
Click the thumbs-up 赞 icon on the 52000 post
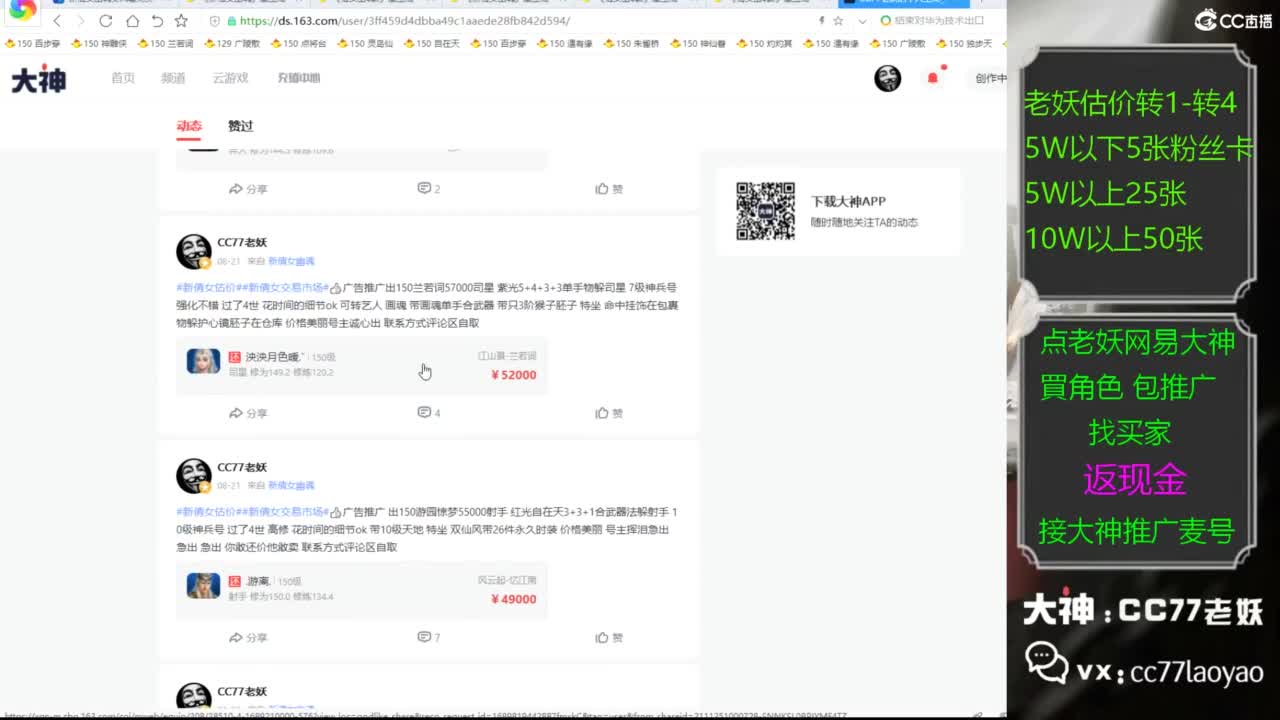(607, 412)
